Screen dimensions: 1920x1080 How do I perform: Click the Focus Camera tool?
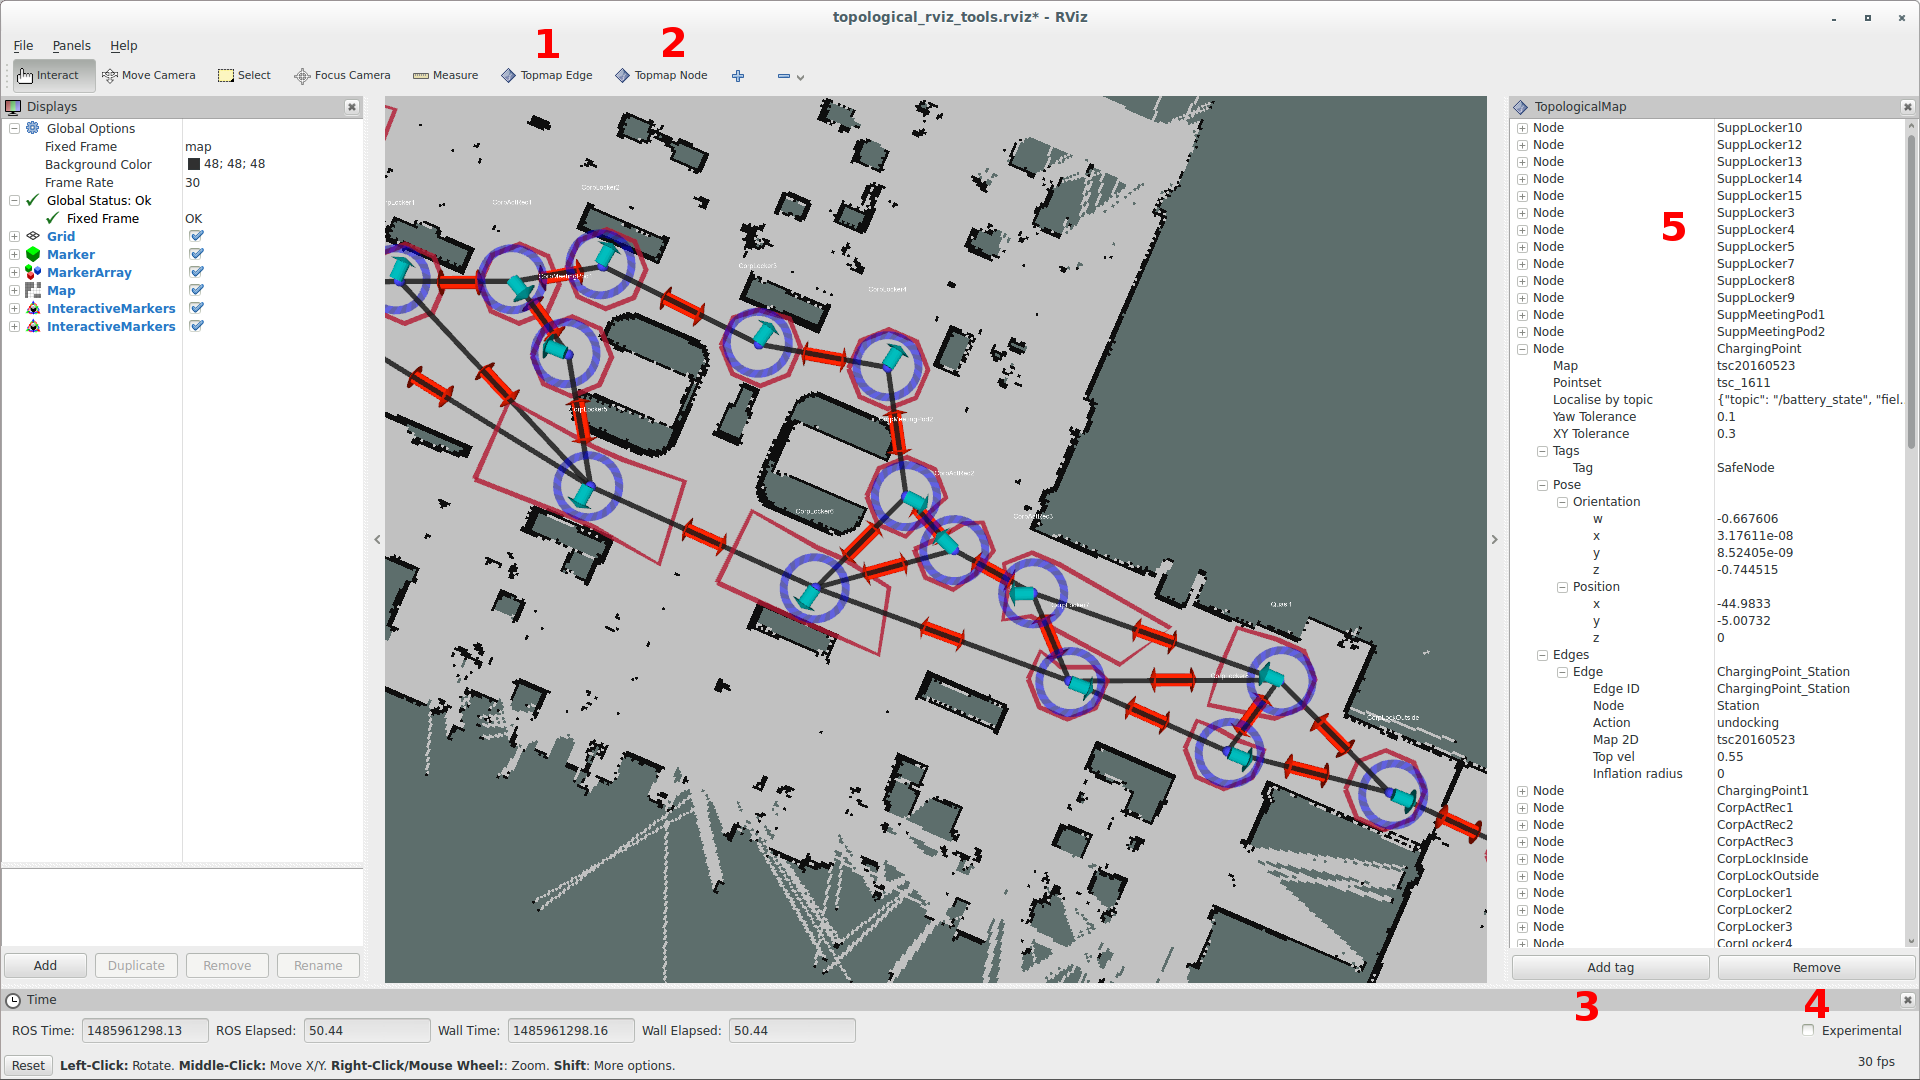pyautogui.click(x=342, y=75)
